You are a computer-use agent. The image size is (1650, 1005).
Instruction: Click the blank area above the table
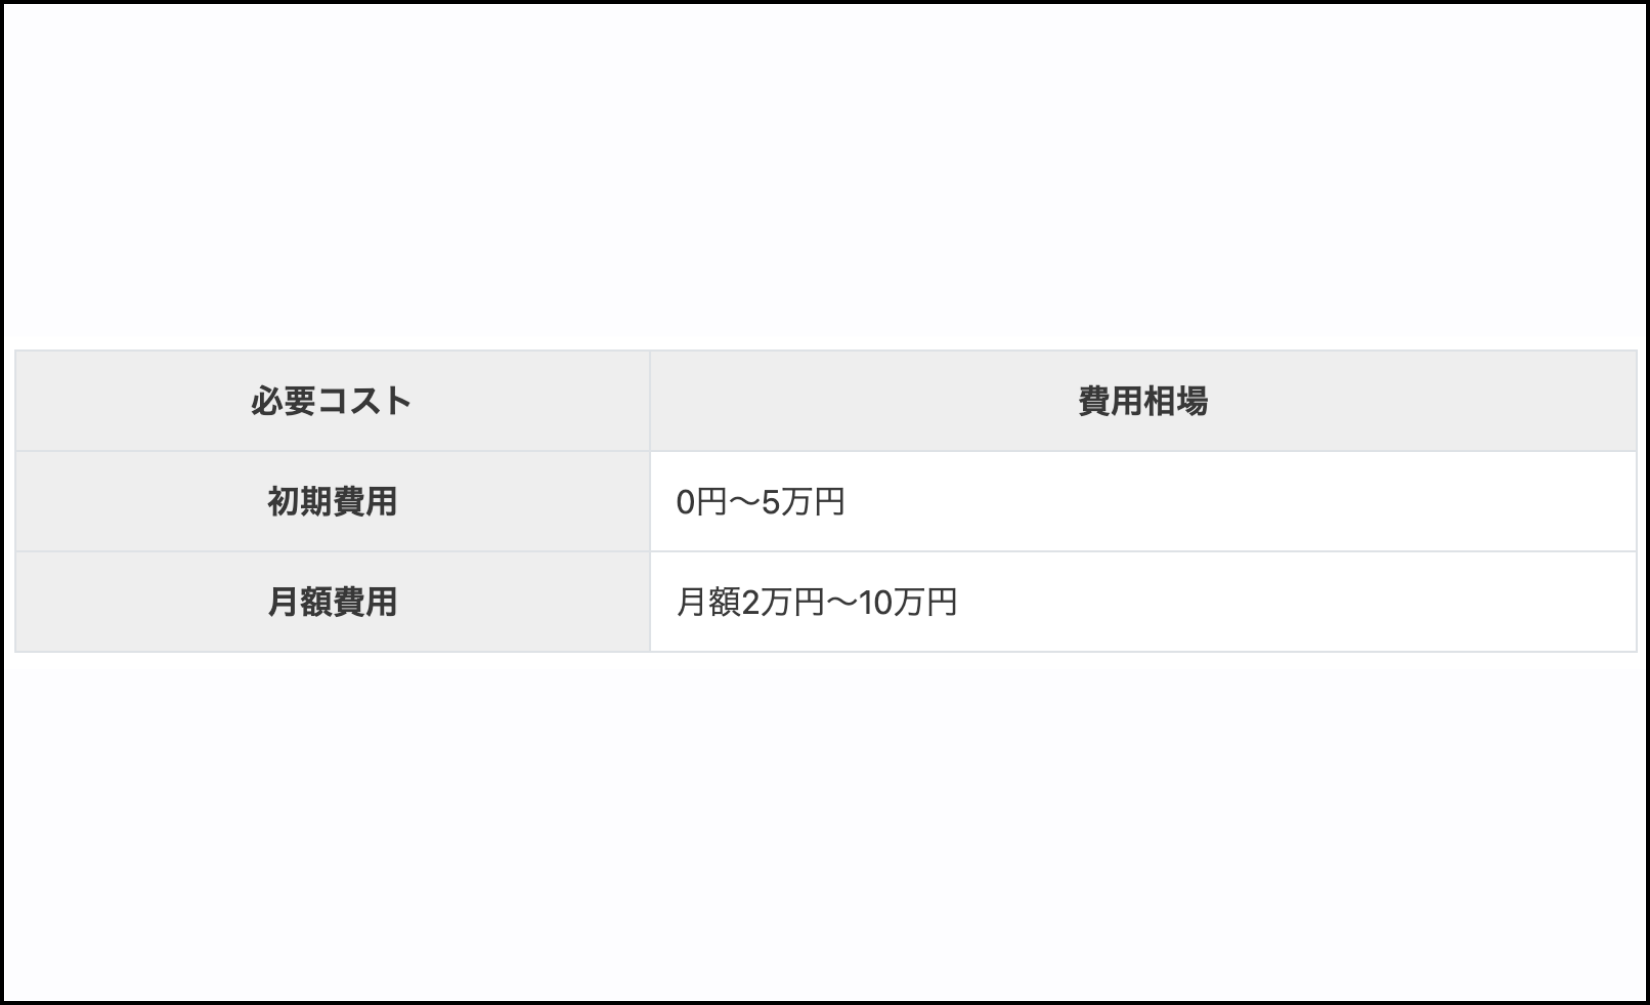825,175
